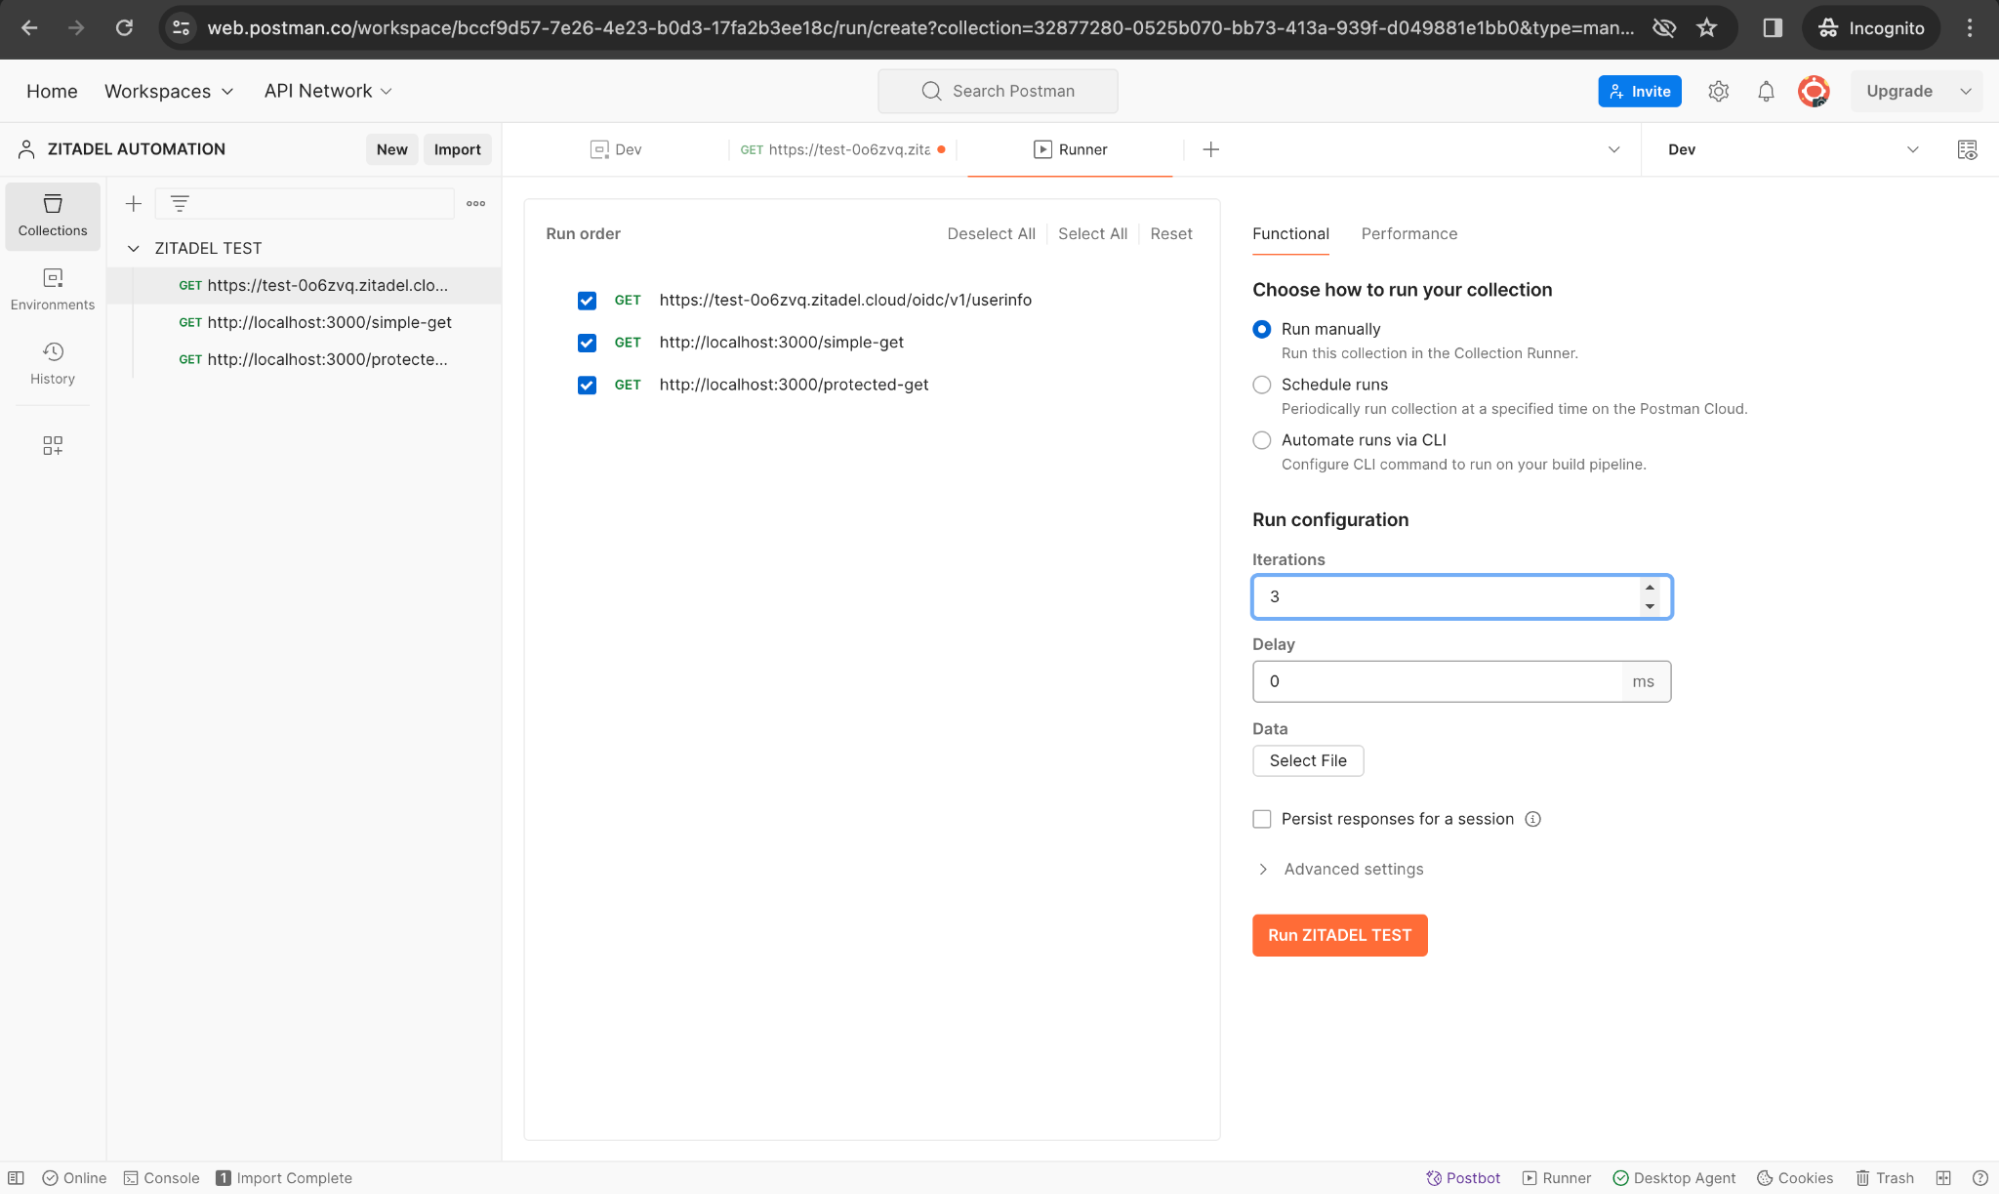Screen dimensions: 1999x1194
Task: Click the Select File button
Action: [1307, 760]
